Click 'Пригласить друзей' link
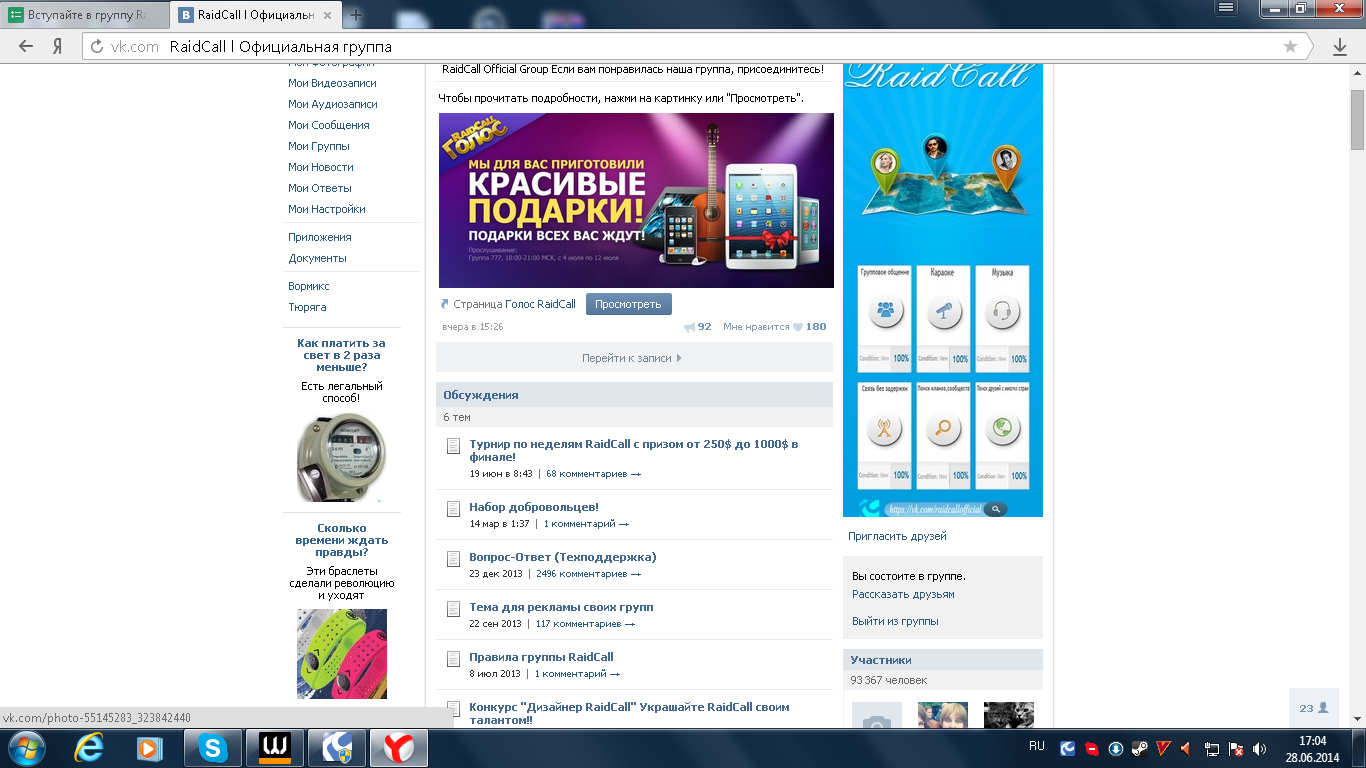Image resolution: width=1366 pixels, height=768 pixels. click(897, 536)
